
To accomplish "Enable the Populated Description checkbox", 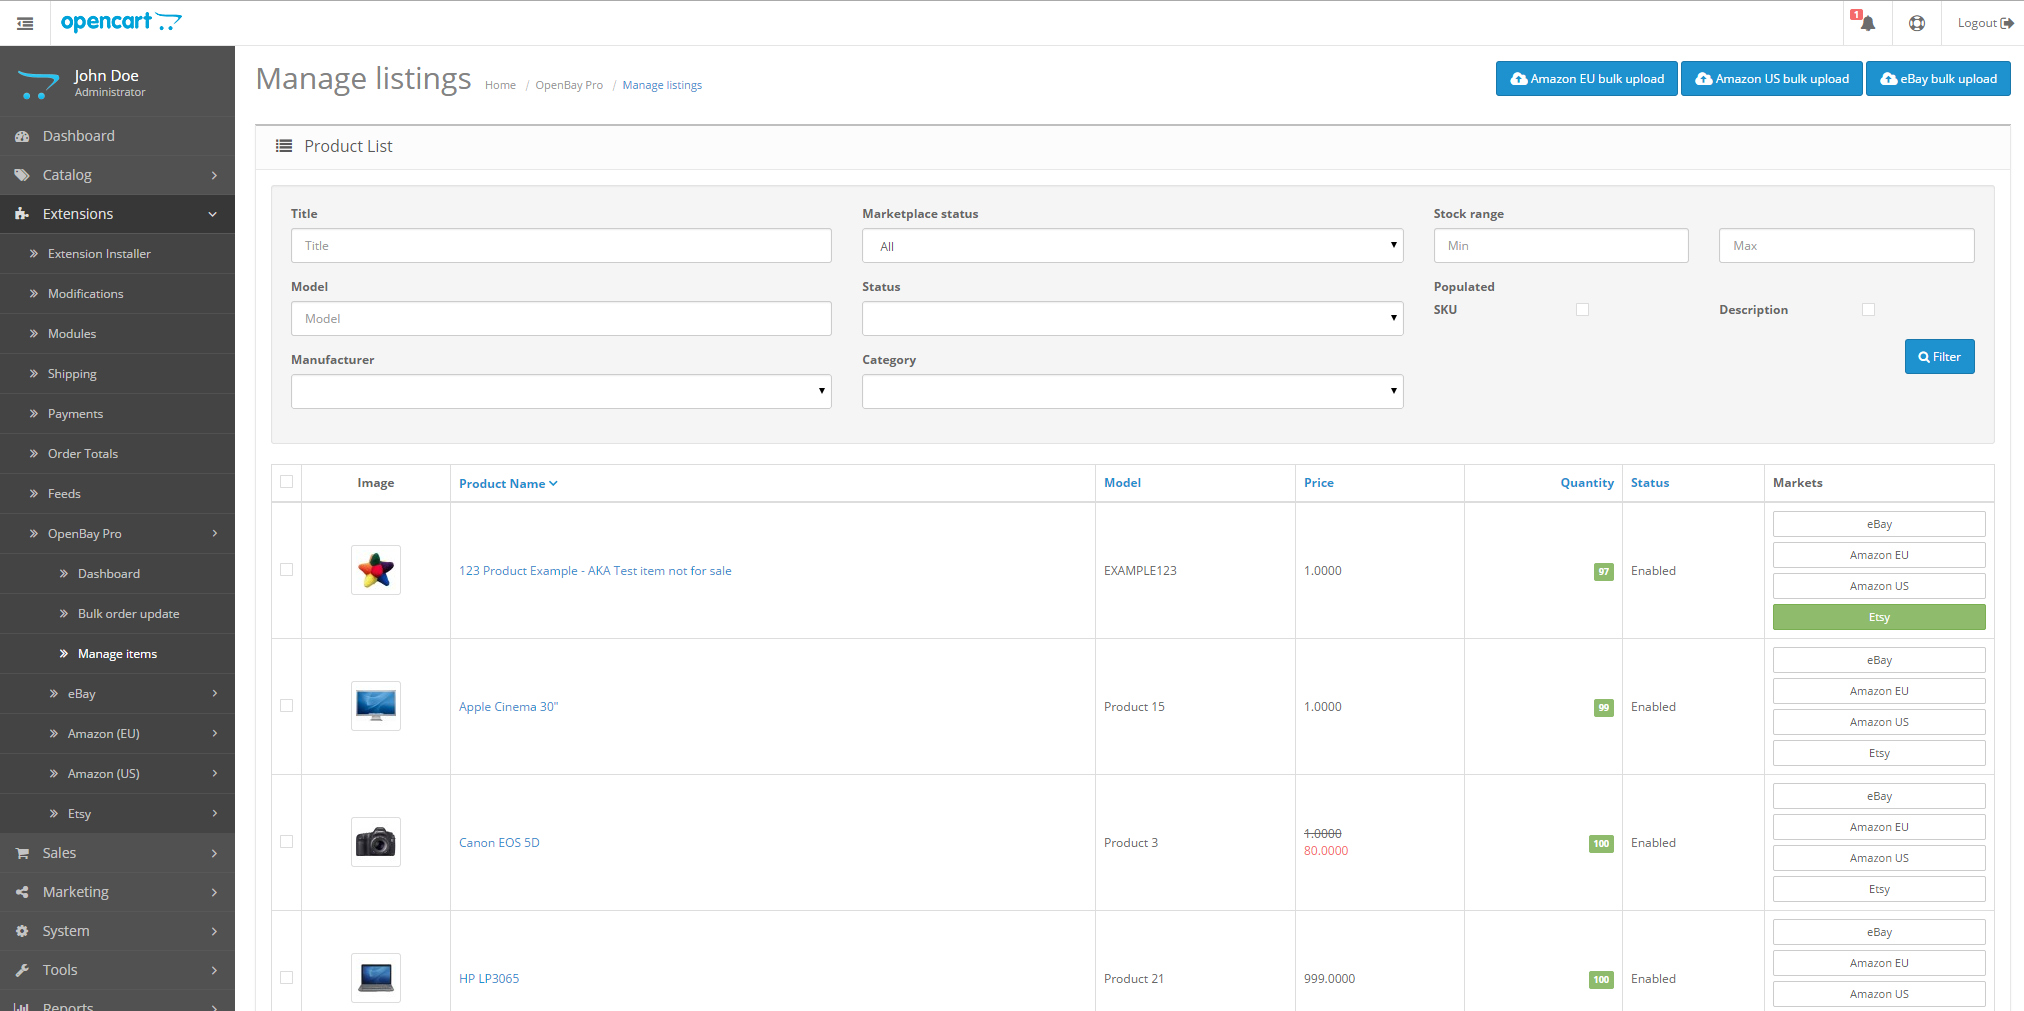I will (x=1868, y=309).
